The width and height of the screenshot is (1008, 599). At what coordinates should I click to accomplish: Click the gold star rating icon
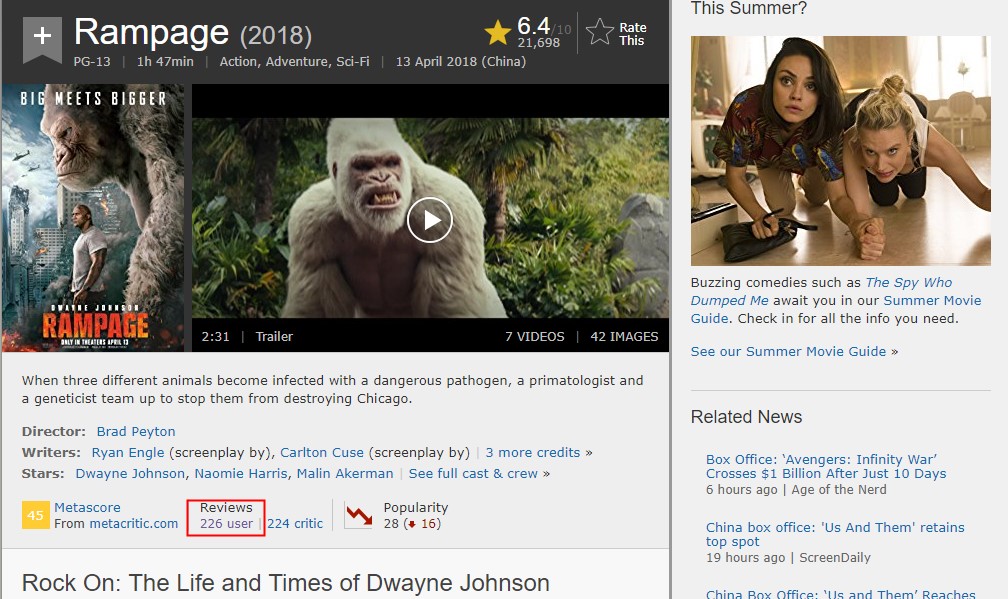coord(498,32)
